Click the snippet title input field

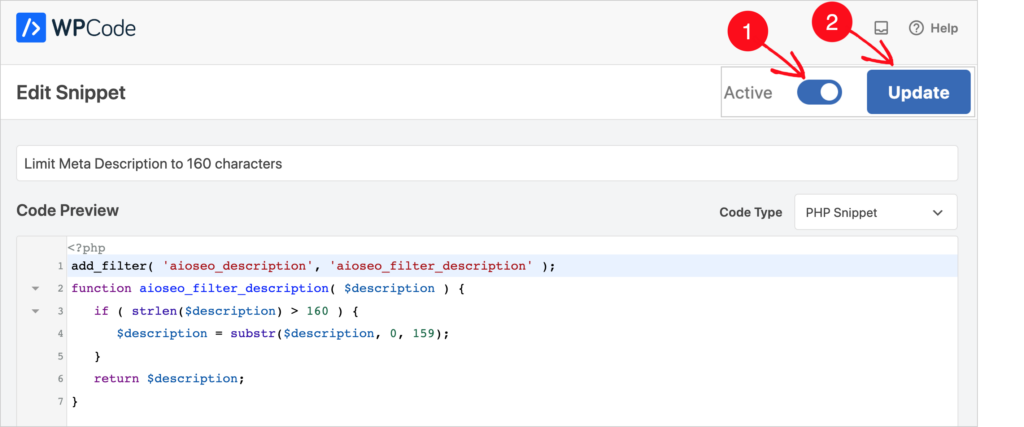point(487,163)
